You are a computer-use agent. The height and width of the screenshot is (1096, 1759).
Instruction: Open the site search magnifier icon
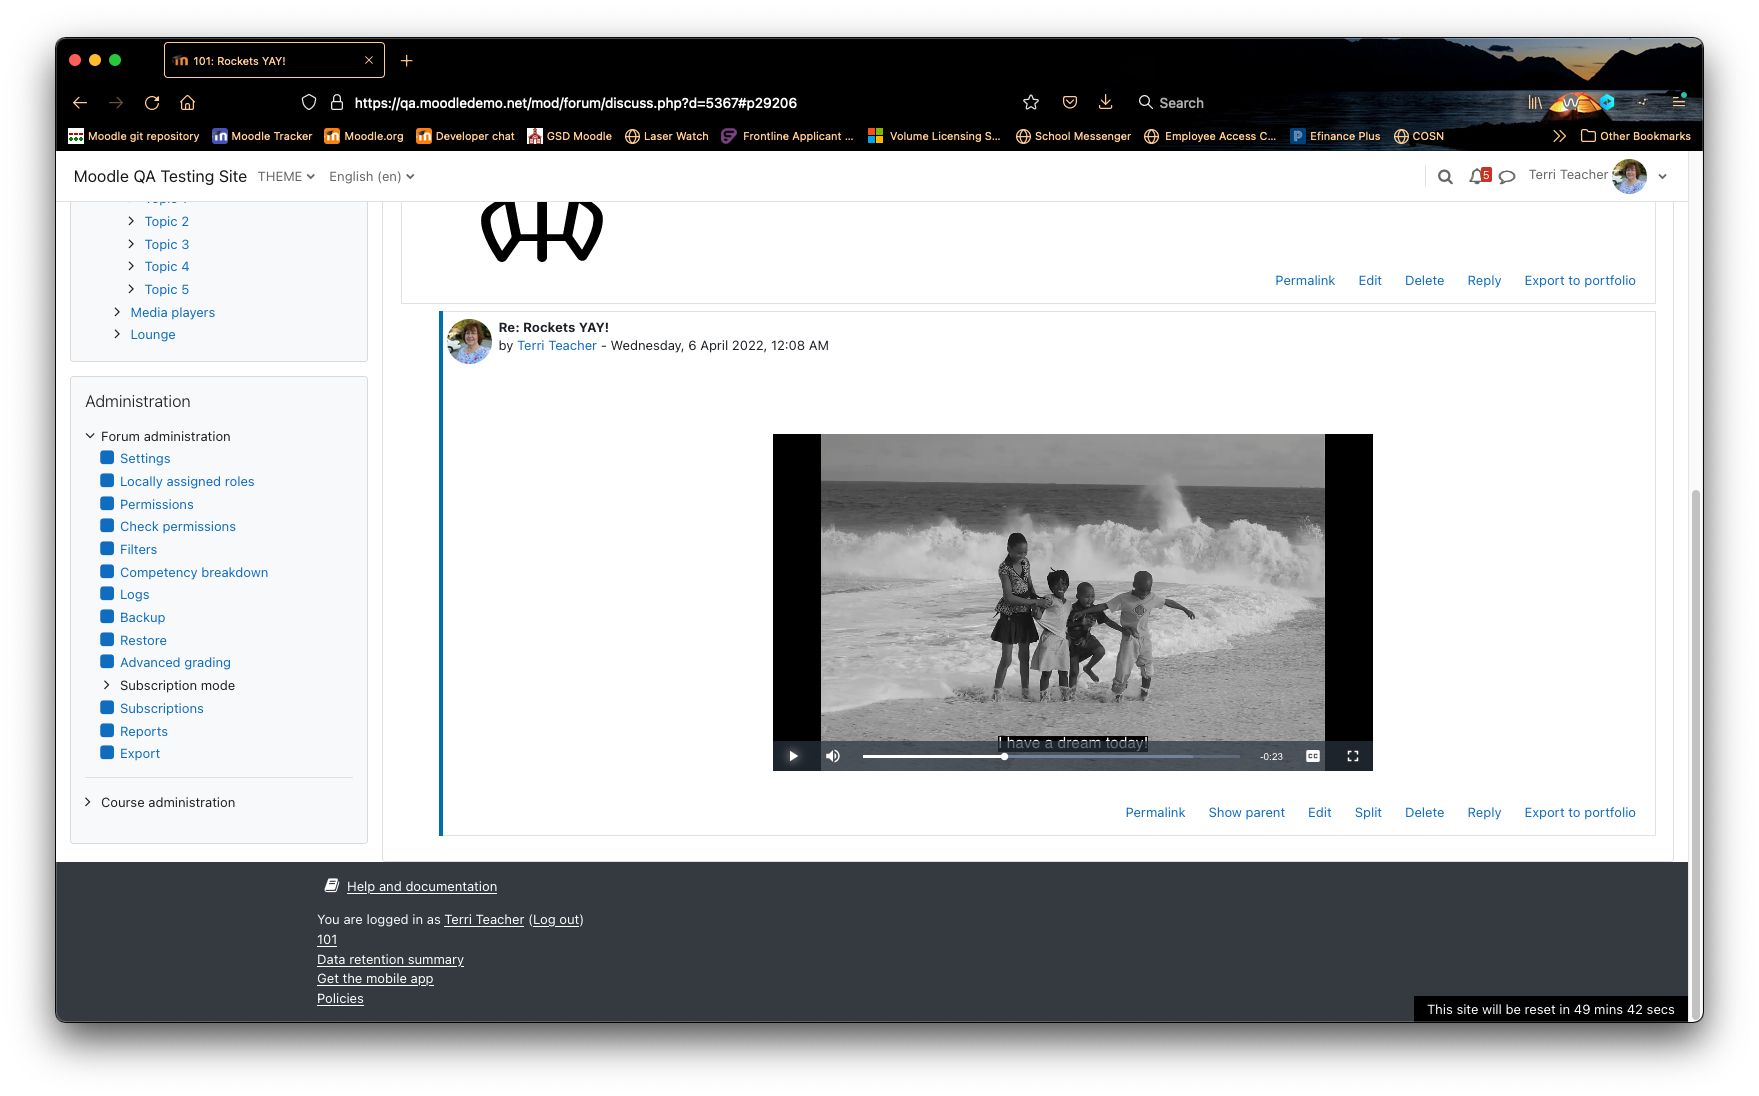(x=1445, y=177)
